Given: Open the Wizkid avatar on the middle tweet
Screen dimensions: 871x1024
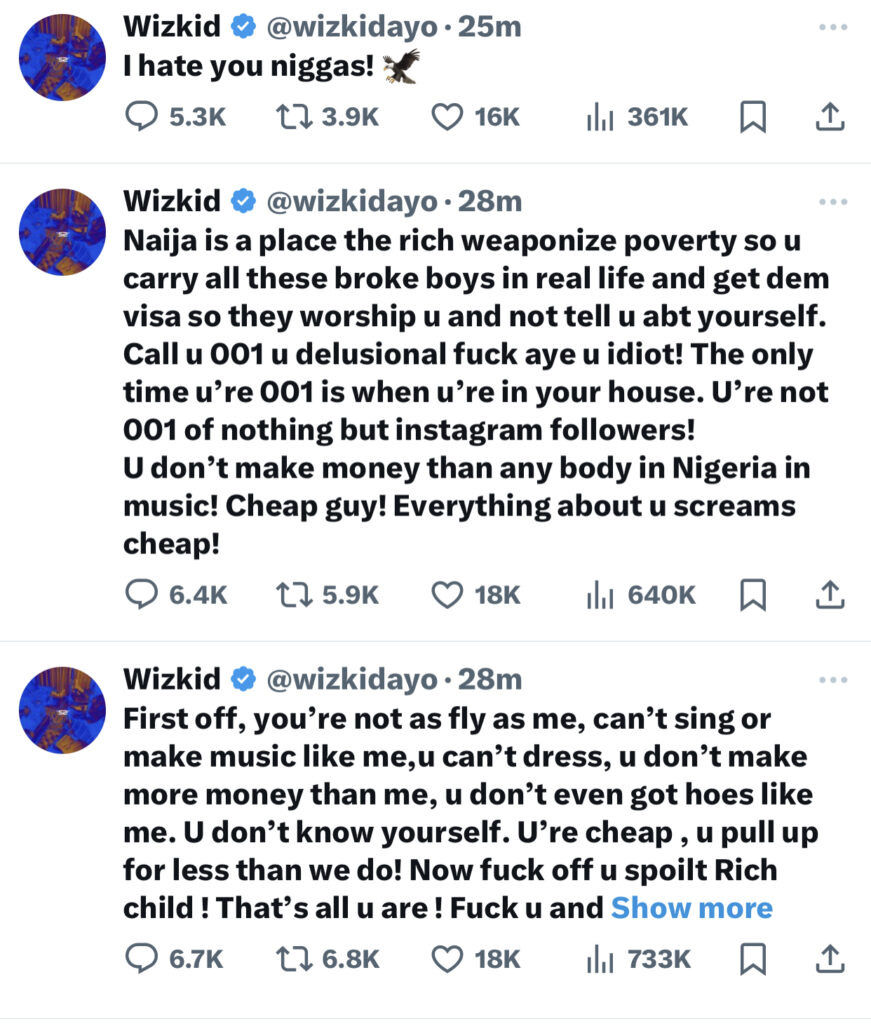Looking at the screenshot, I should 63,232.
